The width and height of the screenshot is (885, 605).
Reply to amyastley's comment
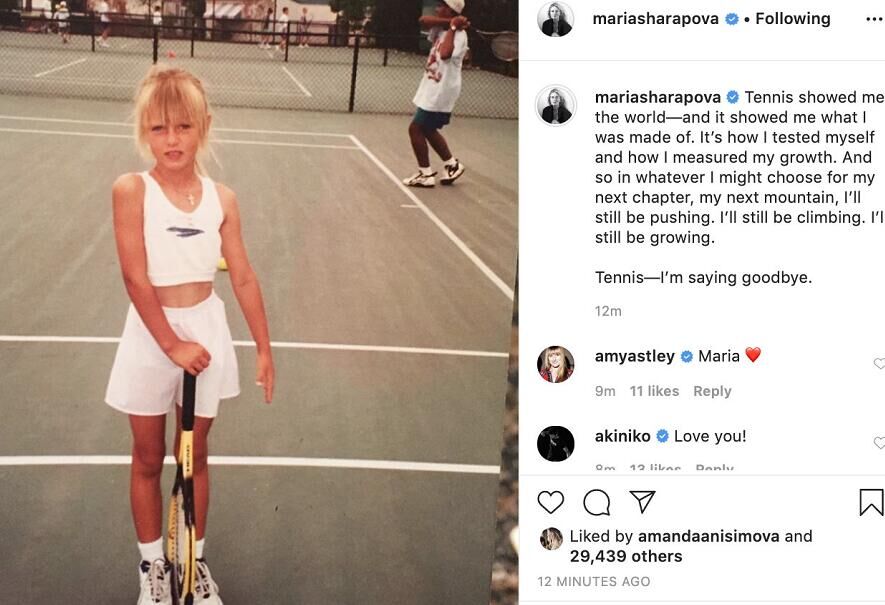tap(712, 391)
